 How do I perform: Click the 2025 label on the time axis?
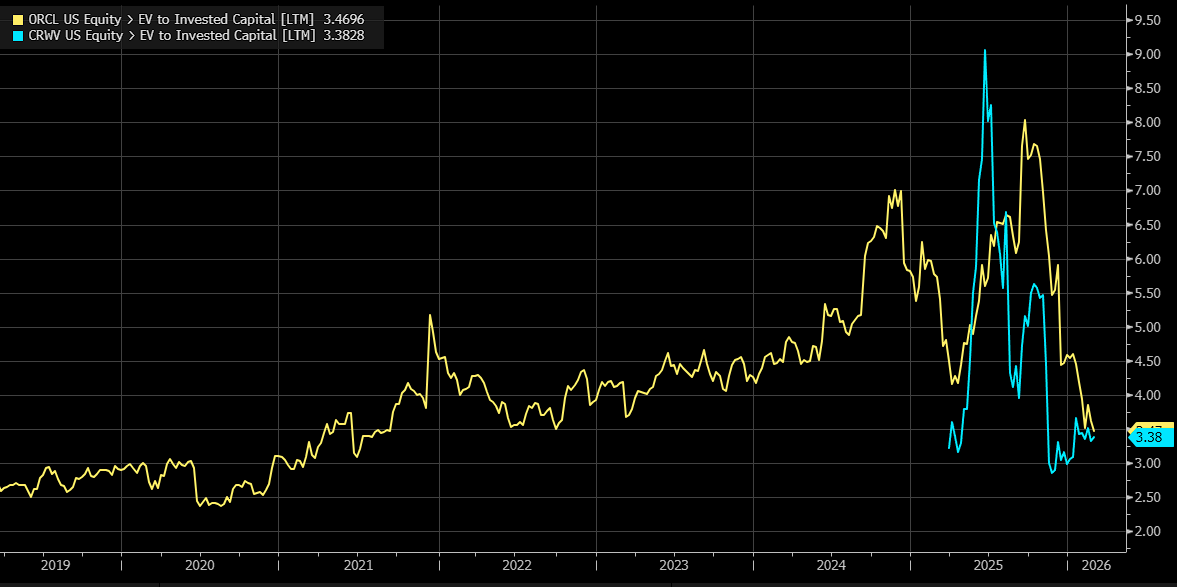[988, 564]
